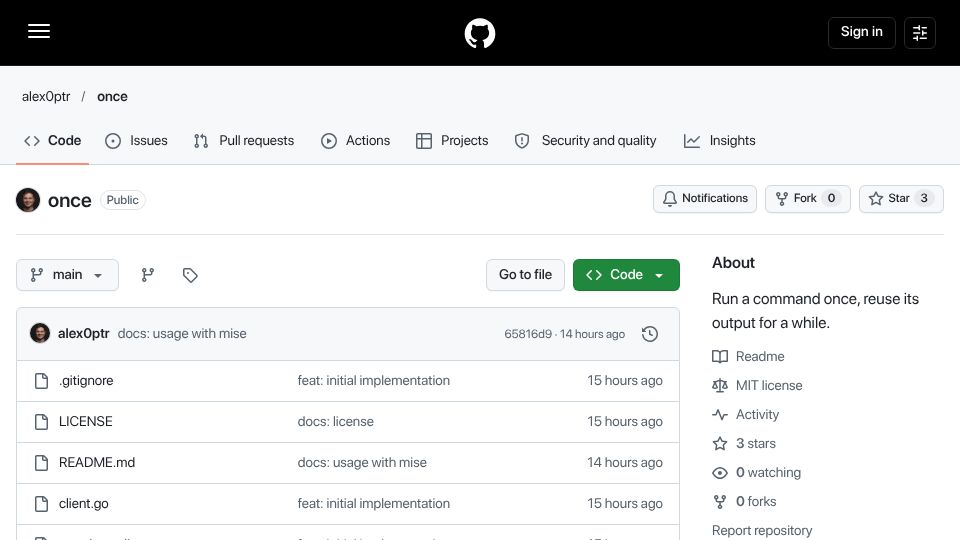Screen dimensions: 960x540
Task: Click the '15 hours ago' timestamp for LICENSE
Action: [624, 422]
